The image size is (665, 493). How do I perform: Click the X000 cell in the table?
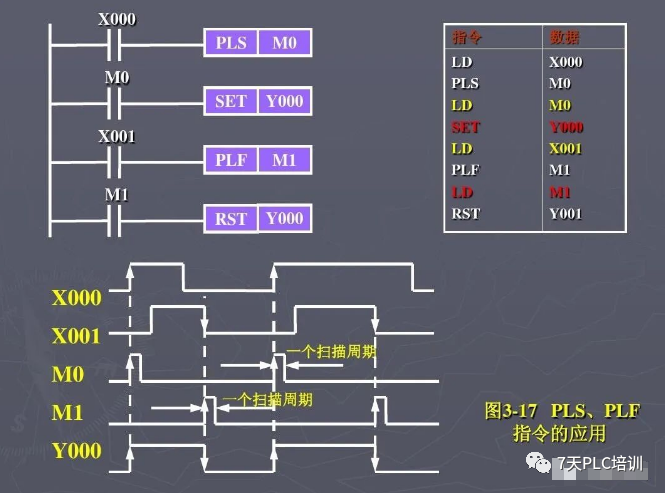566,62
